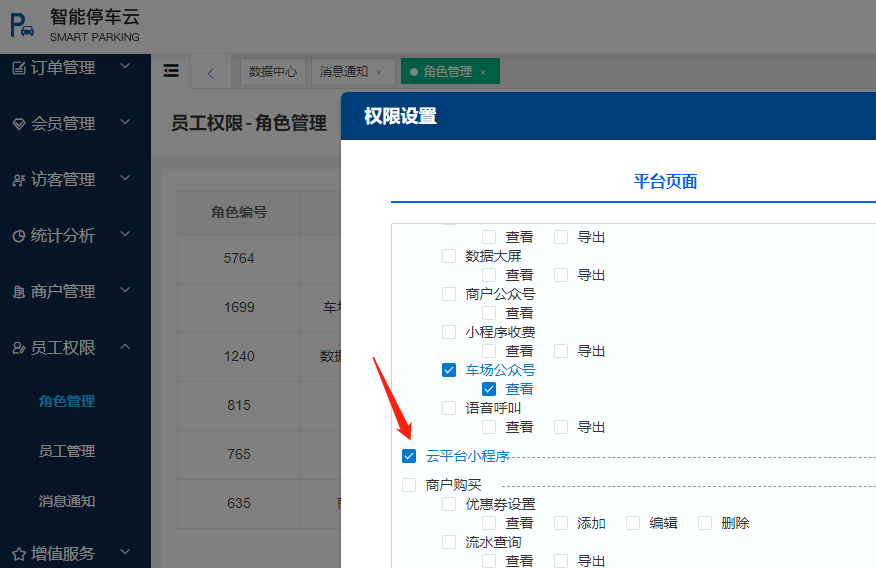Click the 商户管理 building icon
The width and height of the screenshot is (876, 568).
[19, 292]
